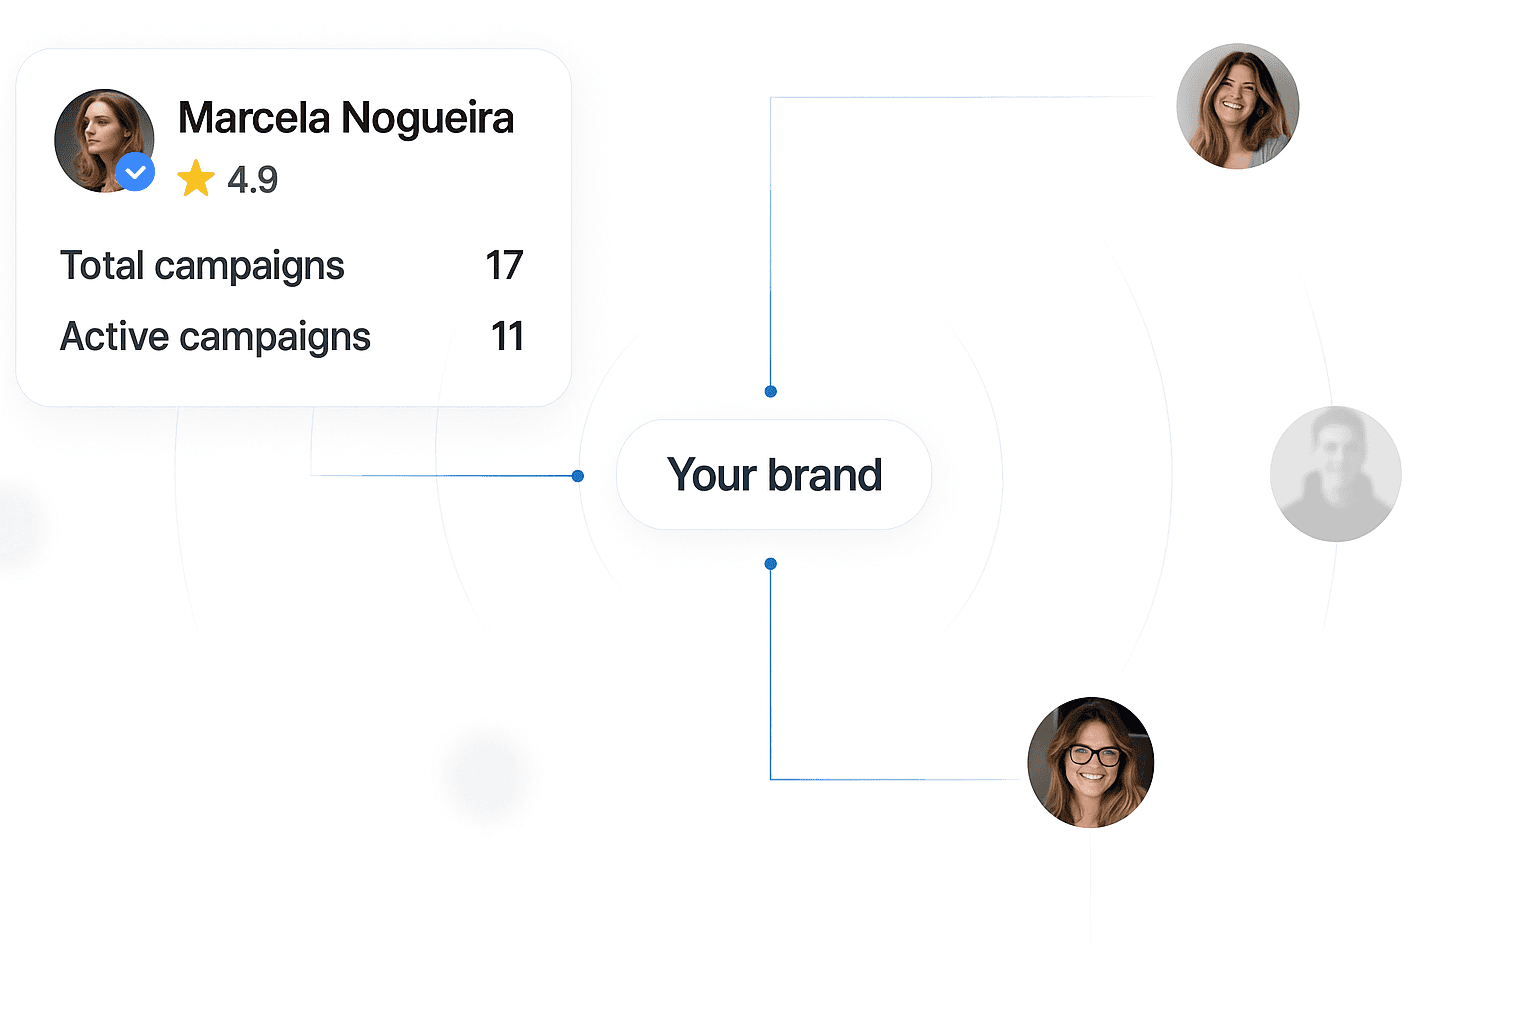Toggle the left connector dot beside Your brand
The height and width of the screenshot is (1024, 1536).
577,476
